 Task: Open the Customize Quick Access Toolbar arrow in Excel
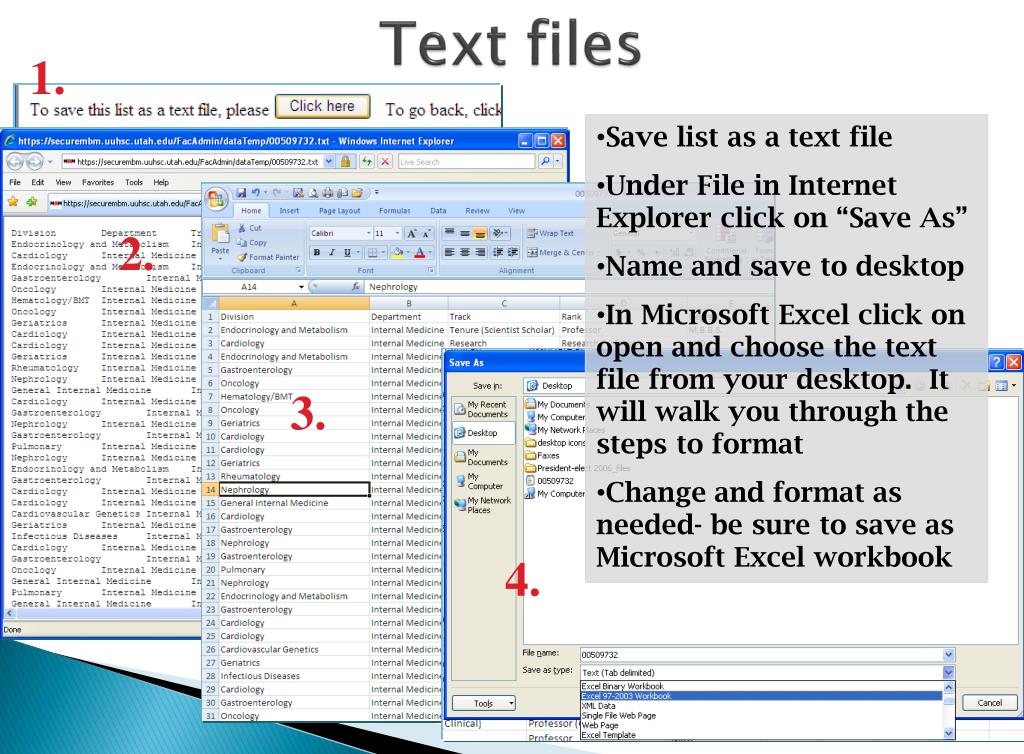[x=376, y=193]
